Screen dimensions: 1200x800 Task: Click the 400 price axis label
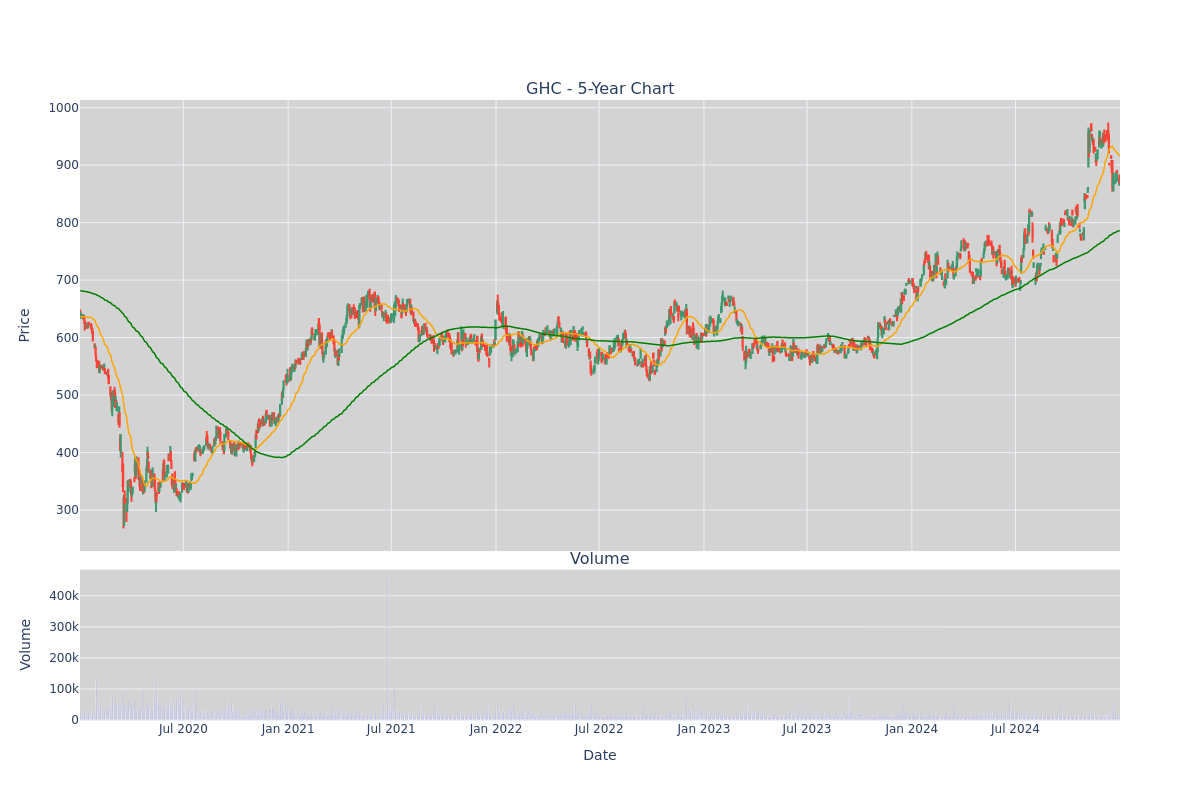pyautogui.click(x=66, y=453)
